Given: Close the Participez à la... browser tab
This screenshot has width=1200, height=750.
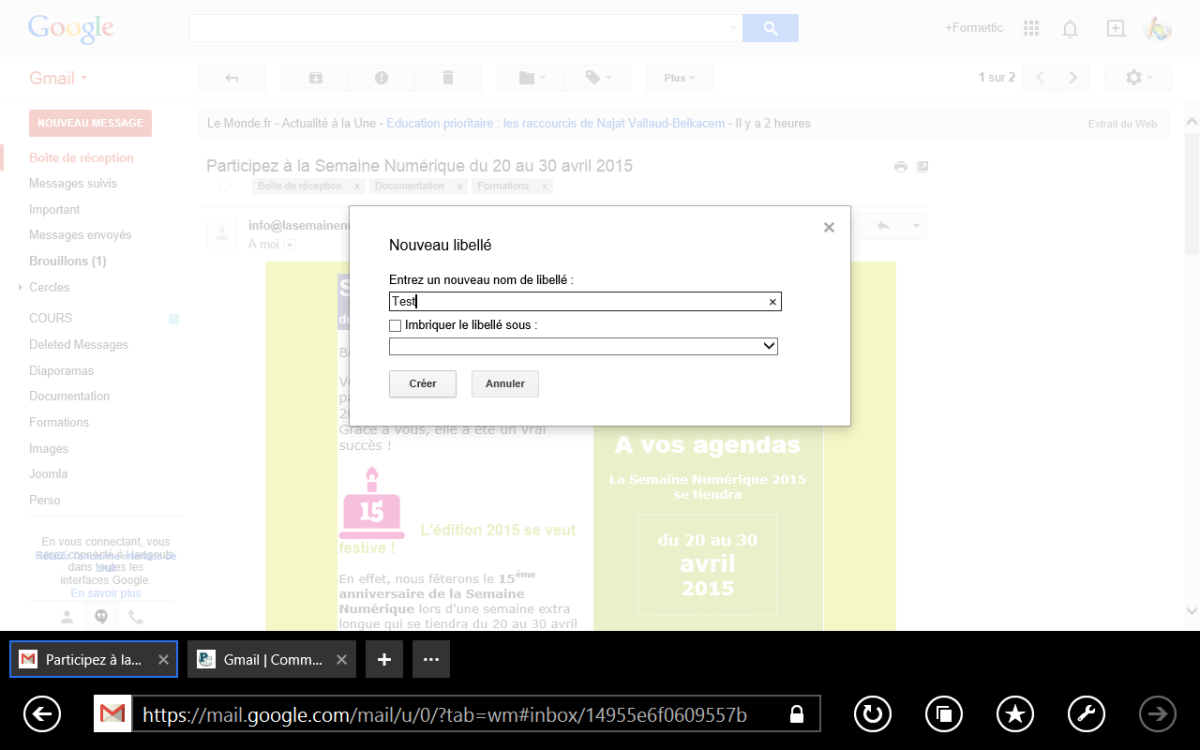Looking at the screenshot, I should [x=163, y=660].
